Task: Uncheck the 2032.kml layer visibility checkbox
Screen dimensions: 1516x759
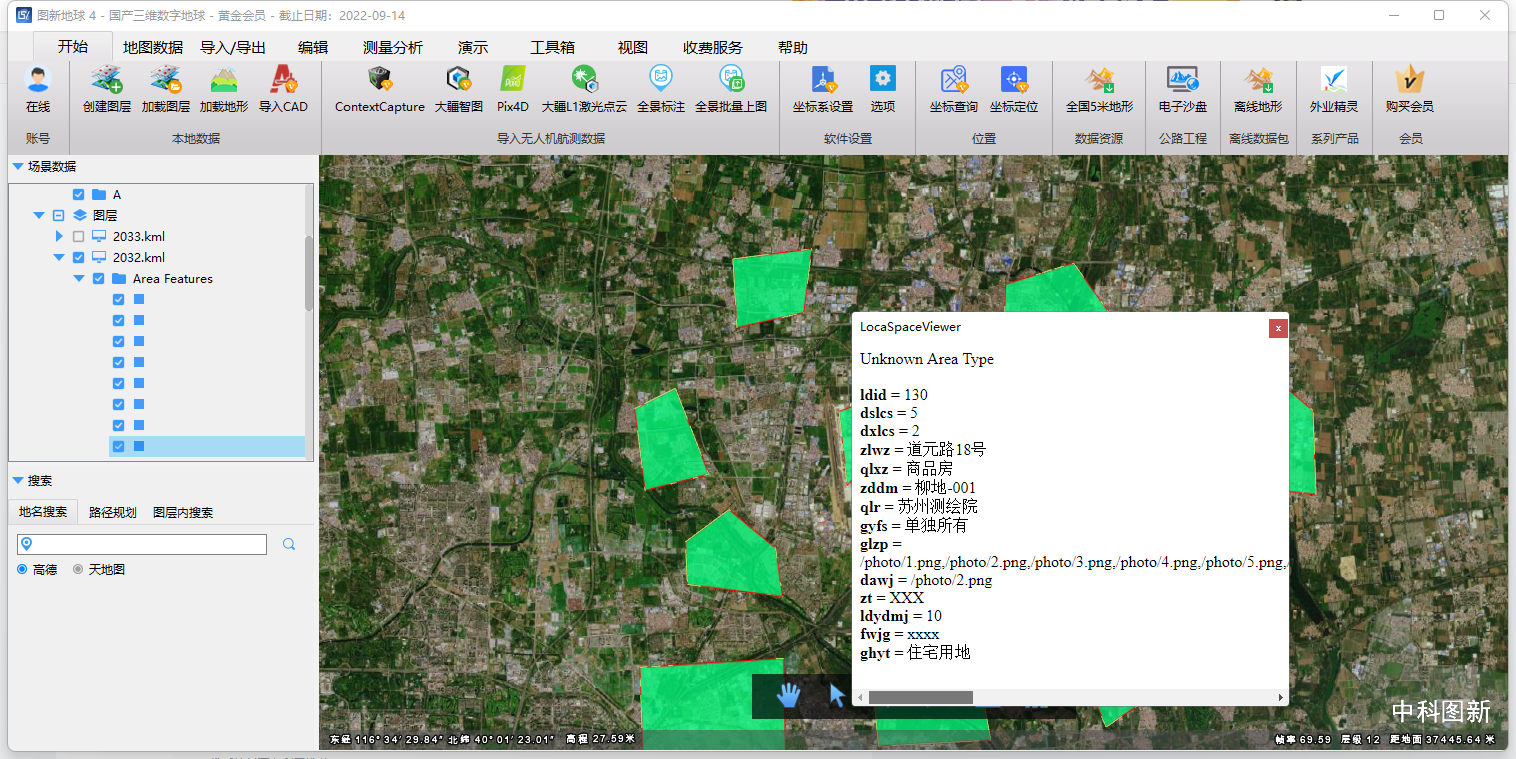Action: (78, 257)
